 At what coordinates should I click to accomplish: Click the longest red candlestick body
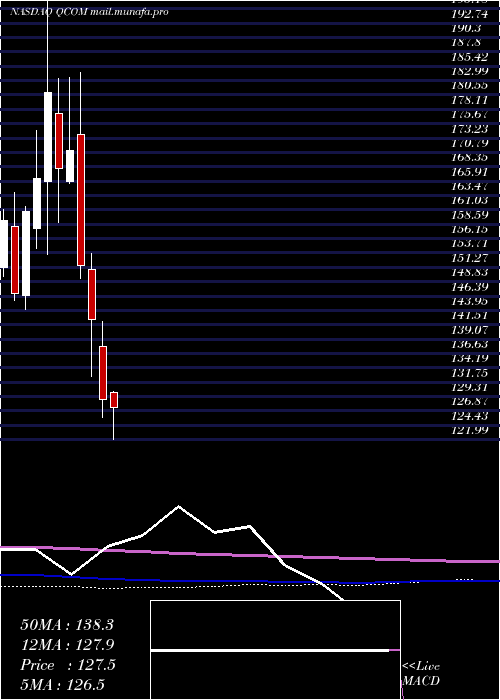pyautogui.click(x=81, y=200)
